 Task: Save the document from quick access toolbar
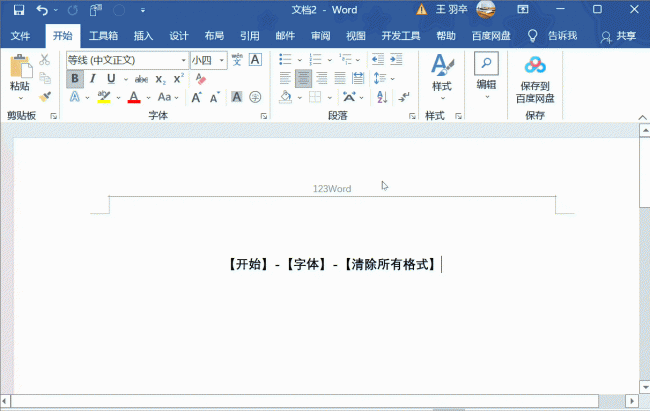click(x=19, y=10)
